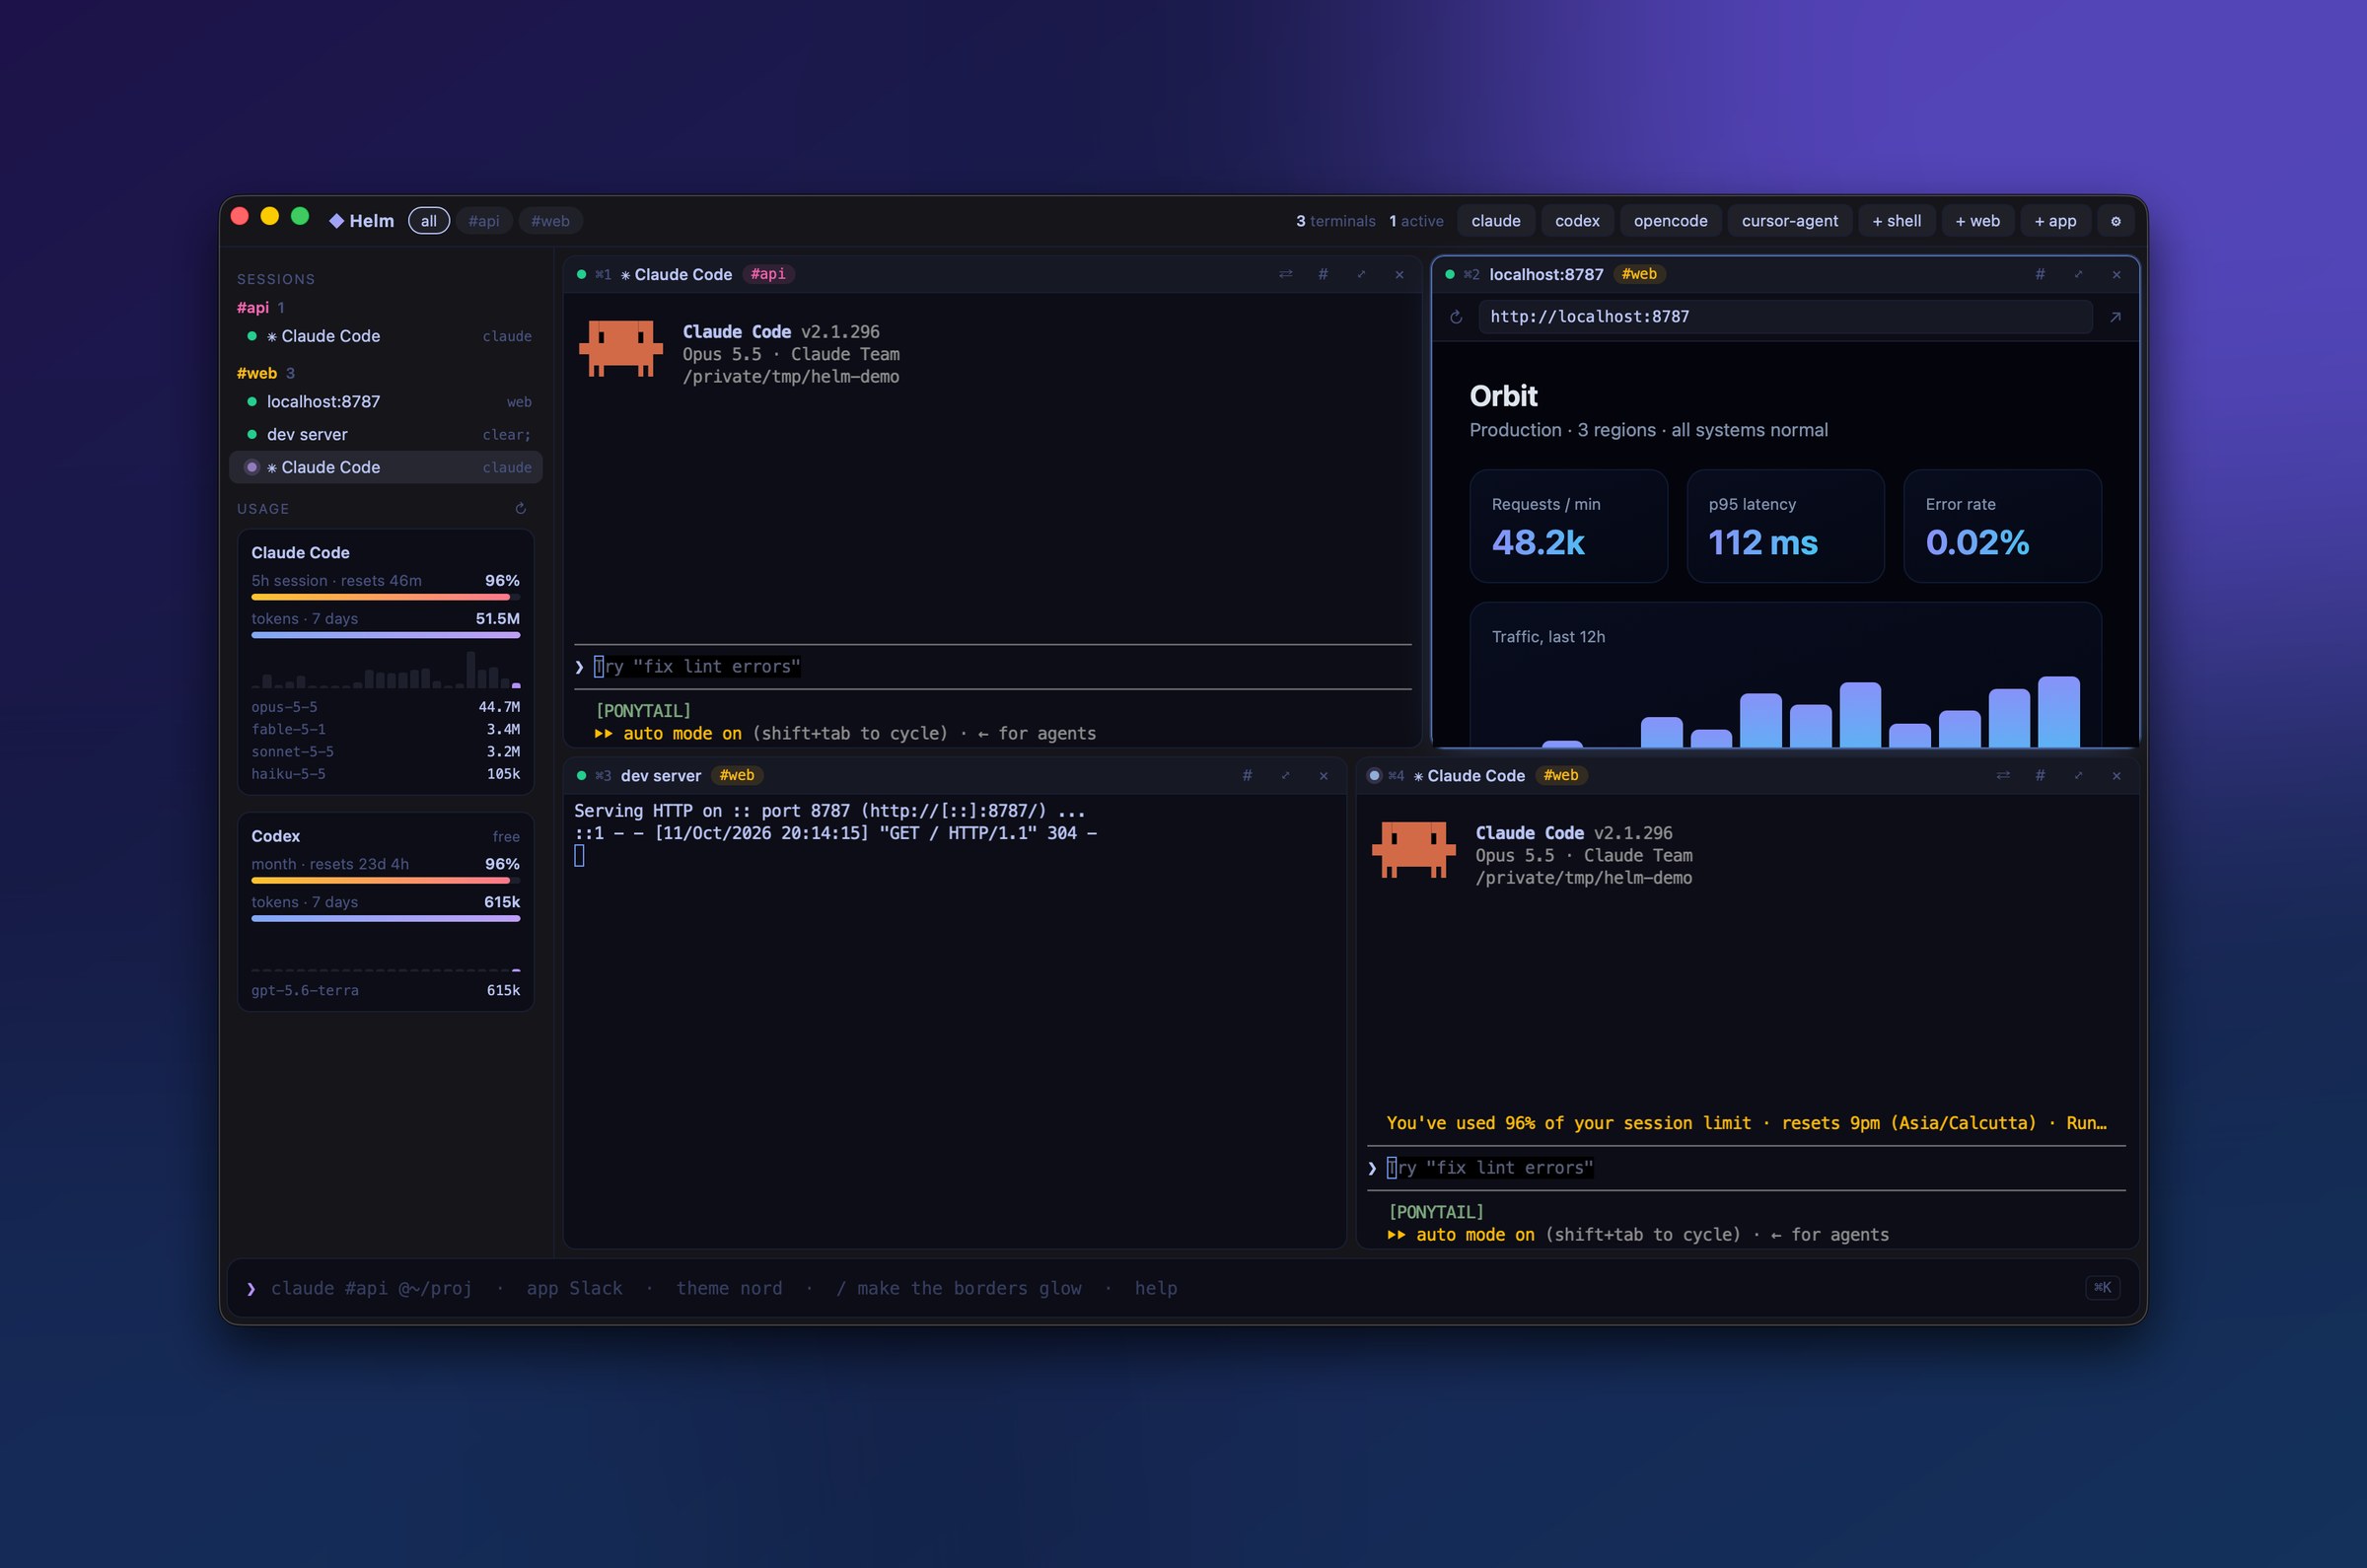Click the ⌘K shortcut badge in command bar
The height and width of the screenshot is (1568, 2367).
coord(2102,1287)
